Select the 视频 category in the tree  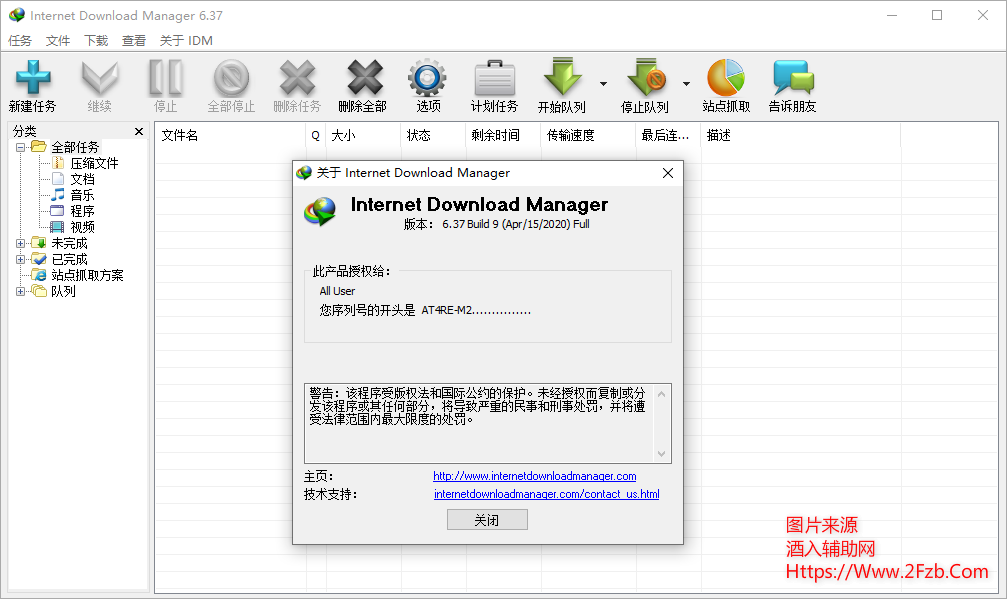[x=82, y=227]
